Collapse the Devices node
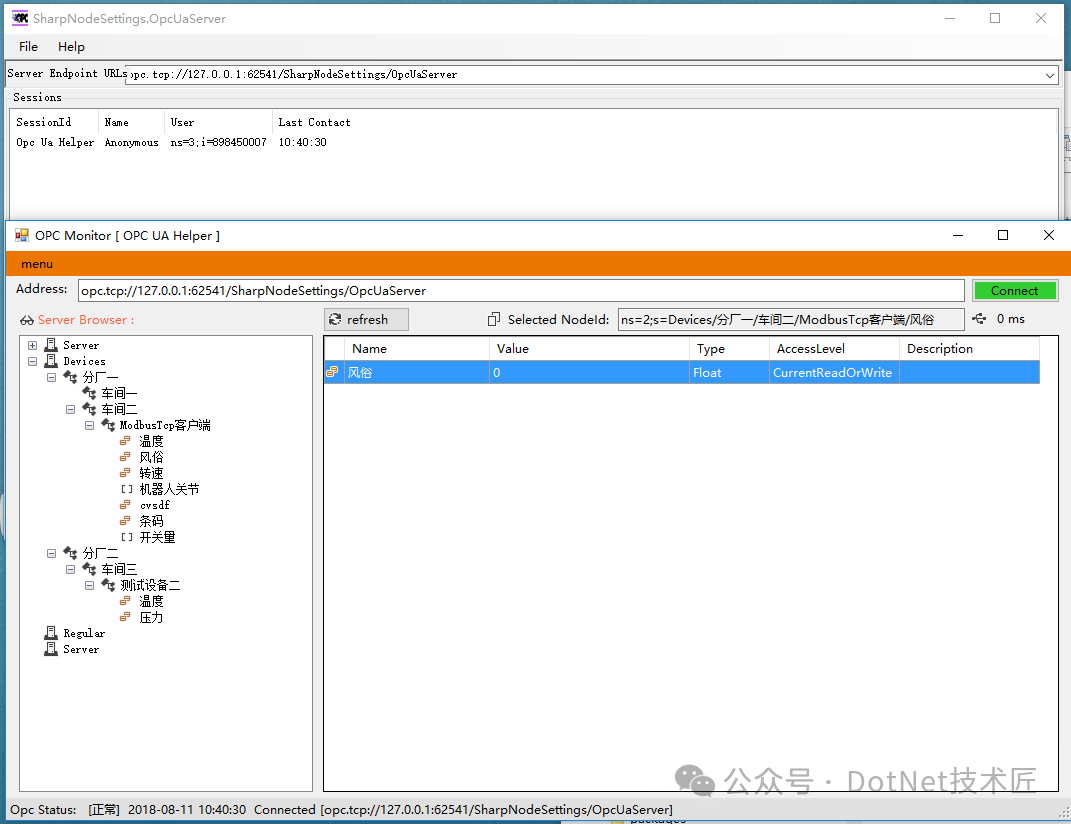Screen dimensions: 1071x824 click(x=31, y=360)
